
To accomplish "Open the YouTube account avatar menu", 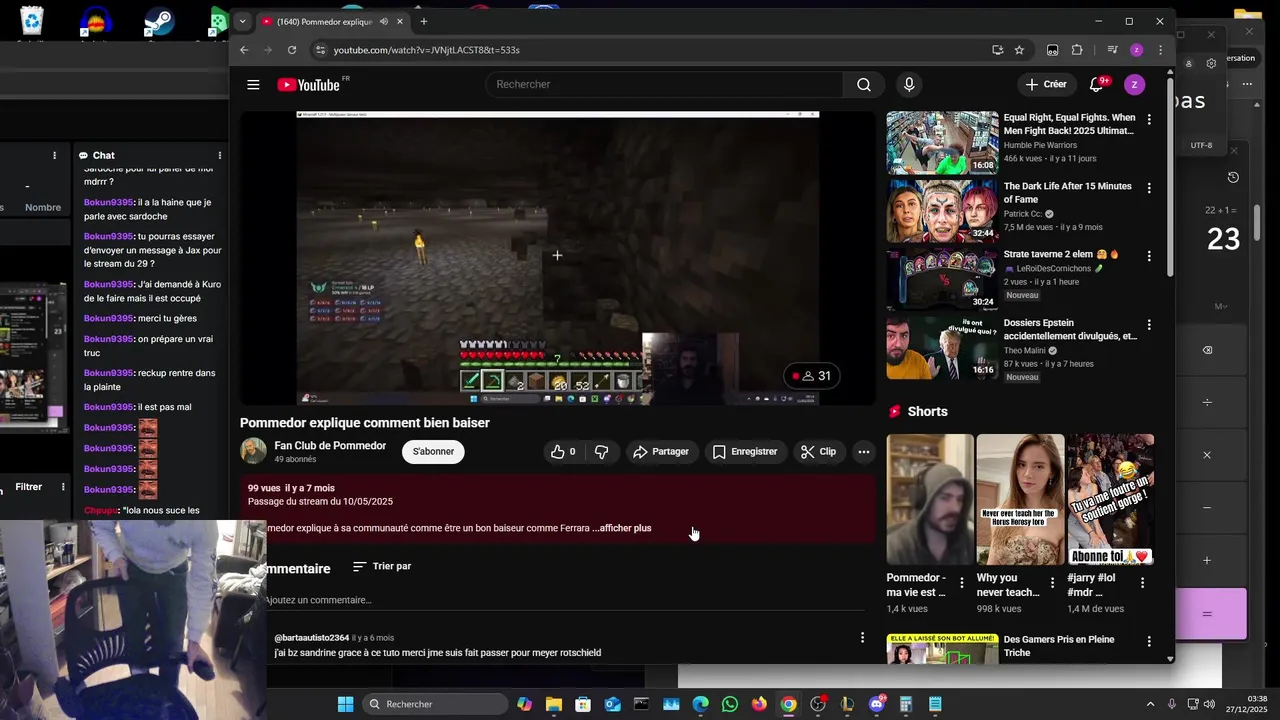I will [x=1134, y=85].
